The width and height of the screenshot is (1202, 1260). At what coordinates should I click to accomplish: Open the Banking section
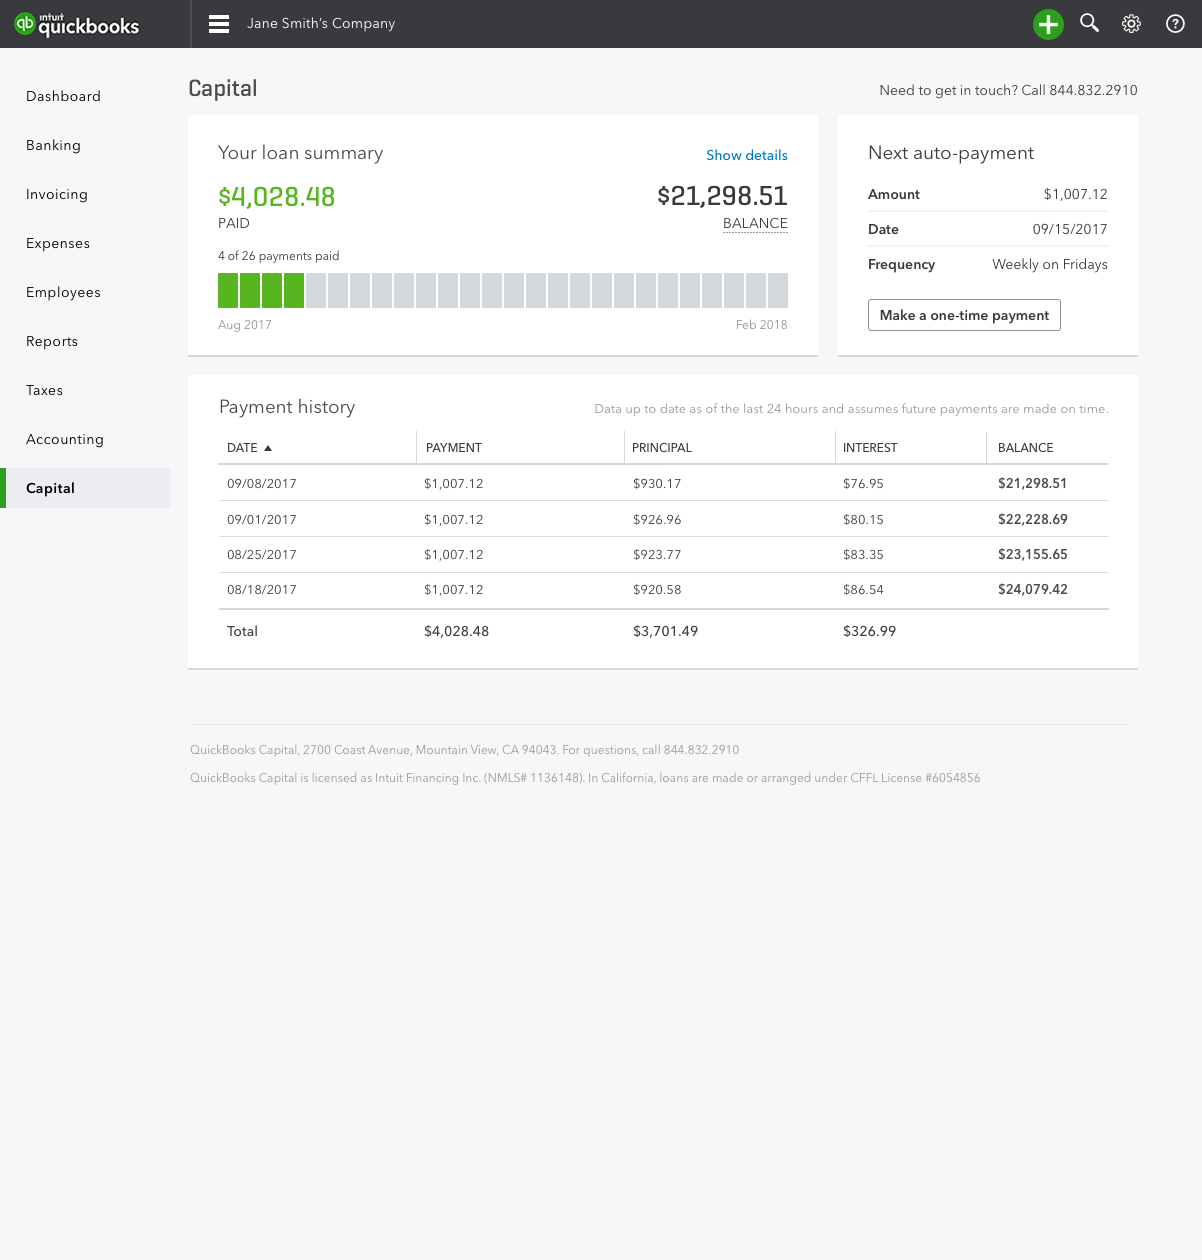click(53, 145)
